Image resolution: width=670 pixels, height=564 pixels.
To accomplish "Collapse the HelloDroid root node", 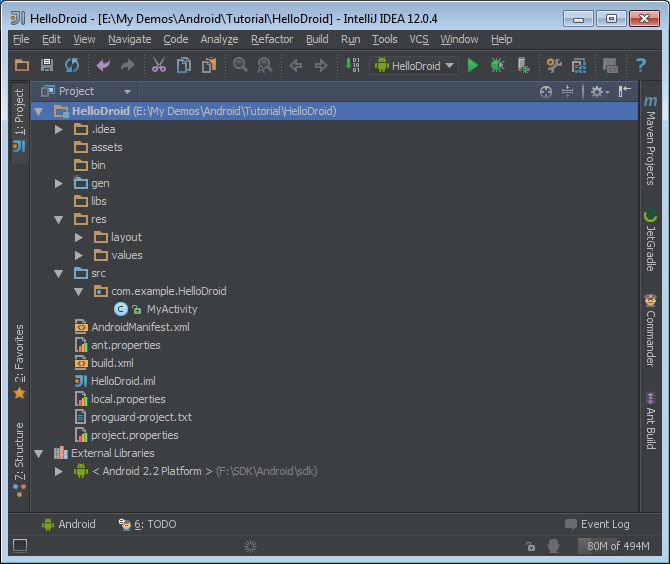I will (x=39, y=112).
